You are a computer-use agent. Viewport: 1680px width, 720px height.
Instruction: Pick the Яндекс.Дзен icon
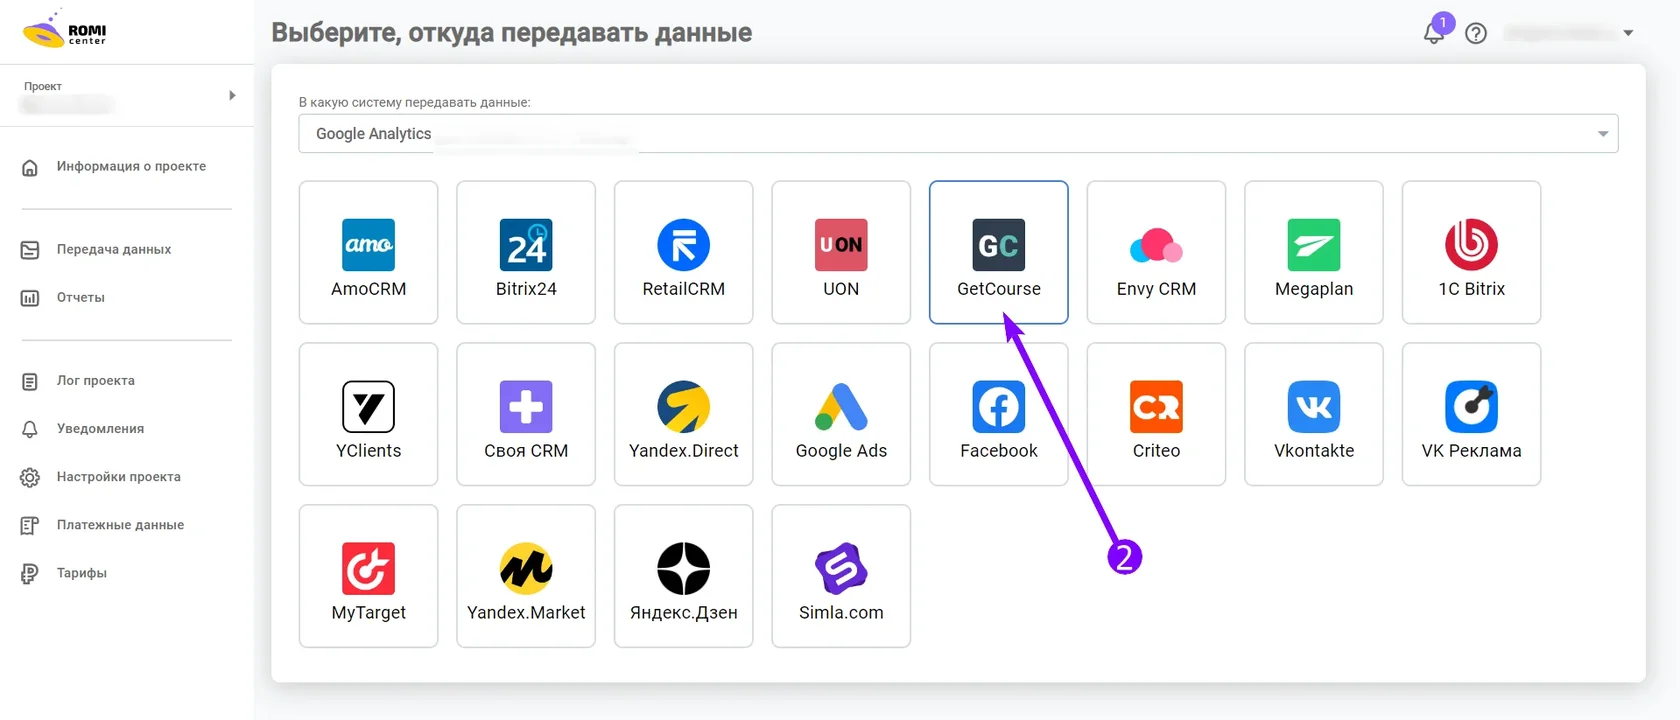(684, 569)
